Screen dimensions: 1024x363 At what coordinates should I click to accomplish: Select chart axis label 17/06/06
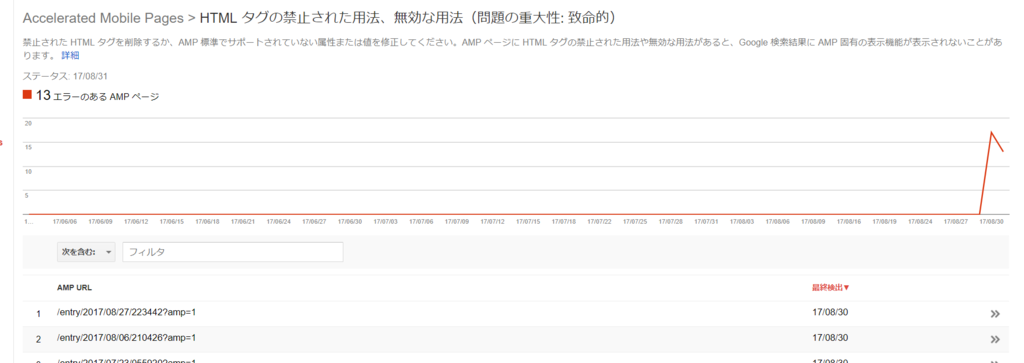click(65, 222)
